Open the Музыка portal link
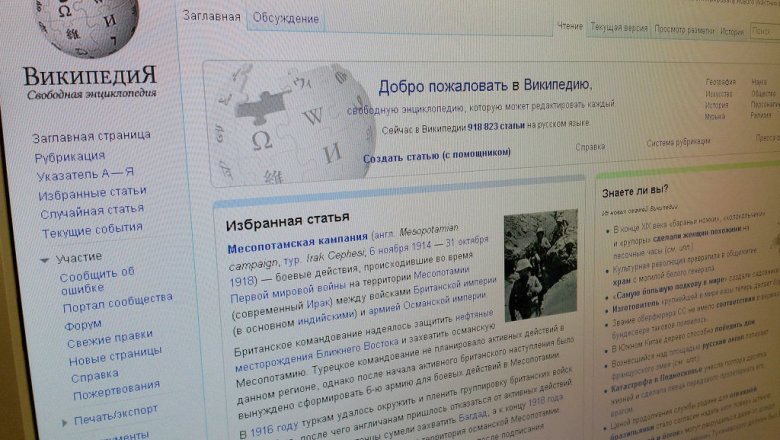The height and width of the screenshot is (440, 780). 715,116
